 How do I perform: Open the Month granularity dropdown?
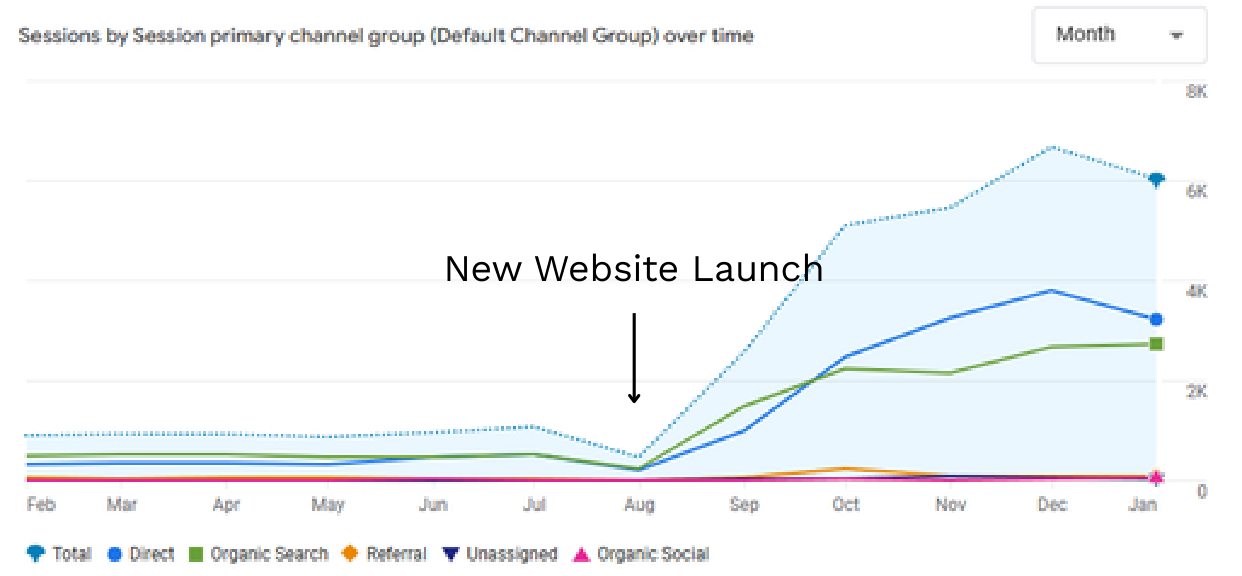(x=1120, y=35)
